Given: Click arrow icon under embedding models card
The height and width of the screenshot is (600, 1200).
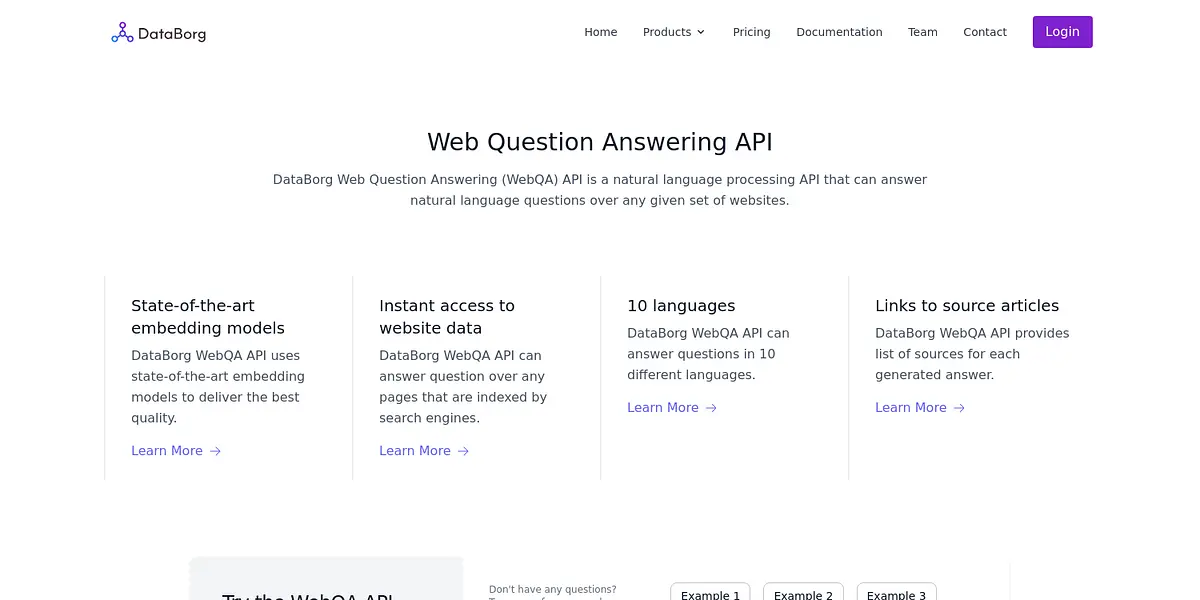Looking at the screenshot, I should [x=215, y=451].
